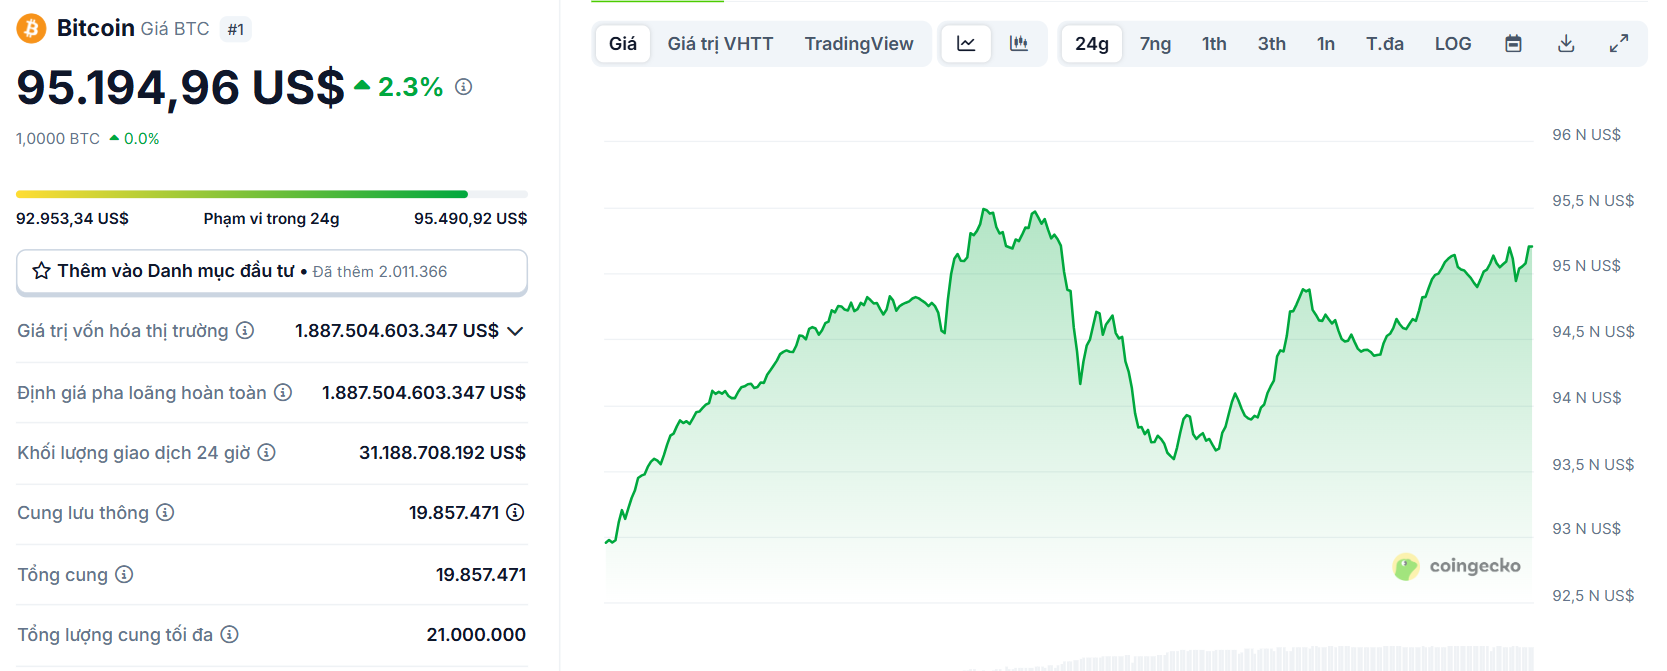Select 24g time range
The height and width of the screenshot is (671, 1667).
pos(1092,44)
